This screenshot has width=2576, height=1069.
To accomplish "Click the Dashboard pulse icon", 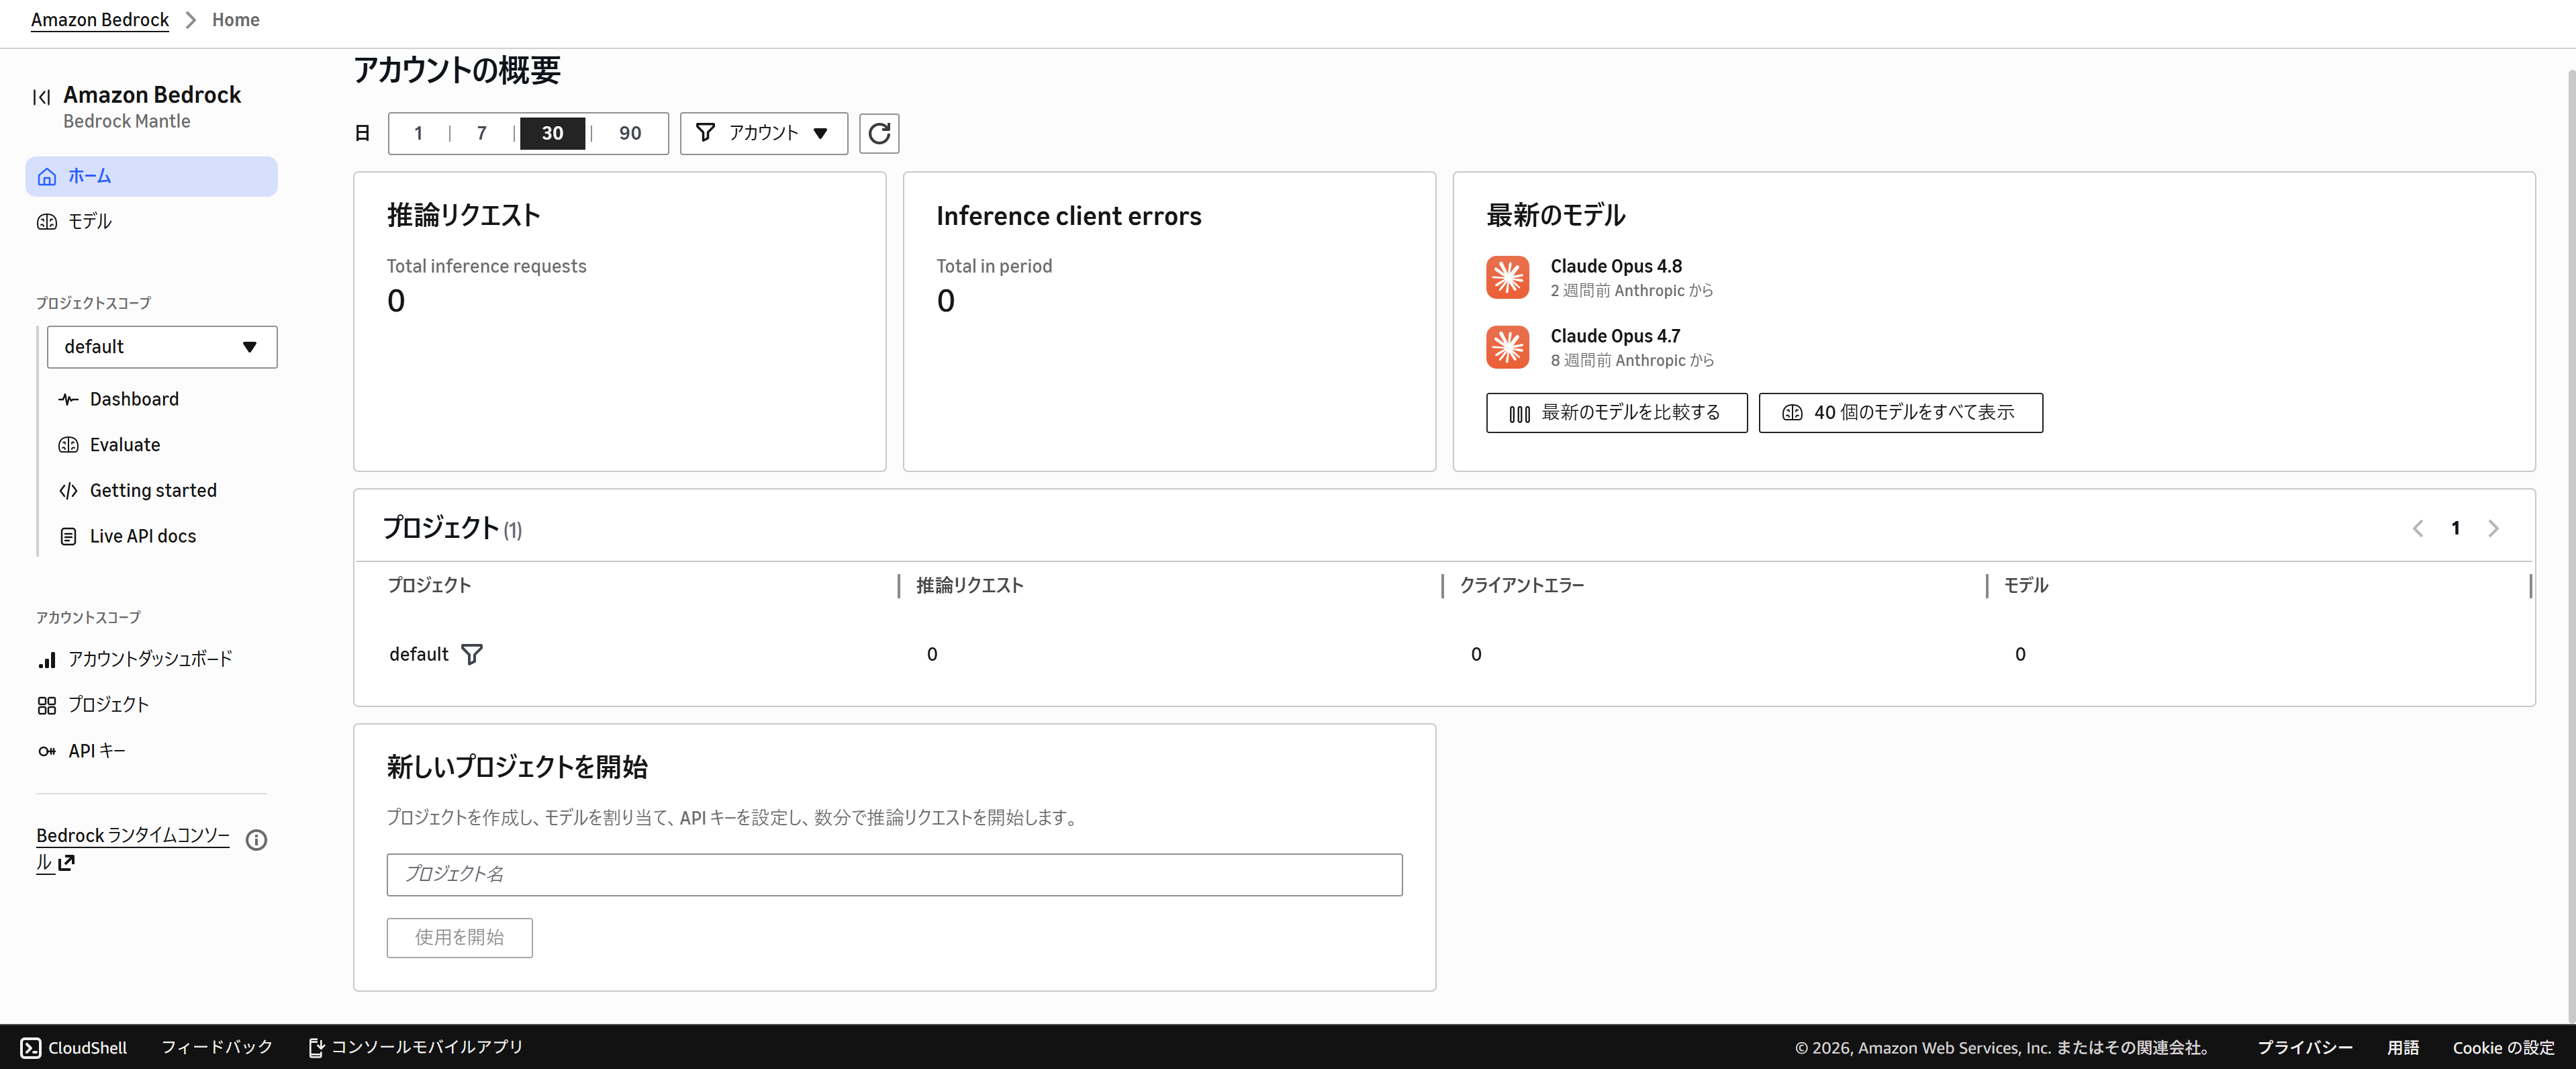I will click(68, 400).
